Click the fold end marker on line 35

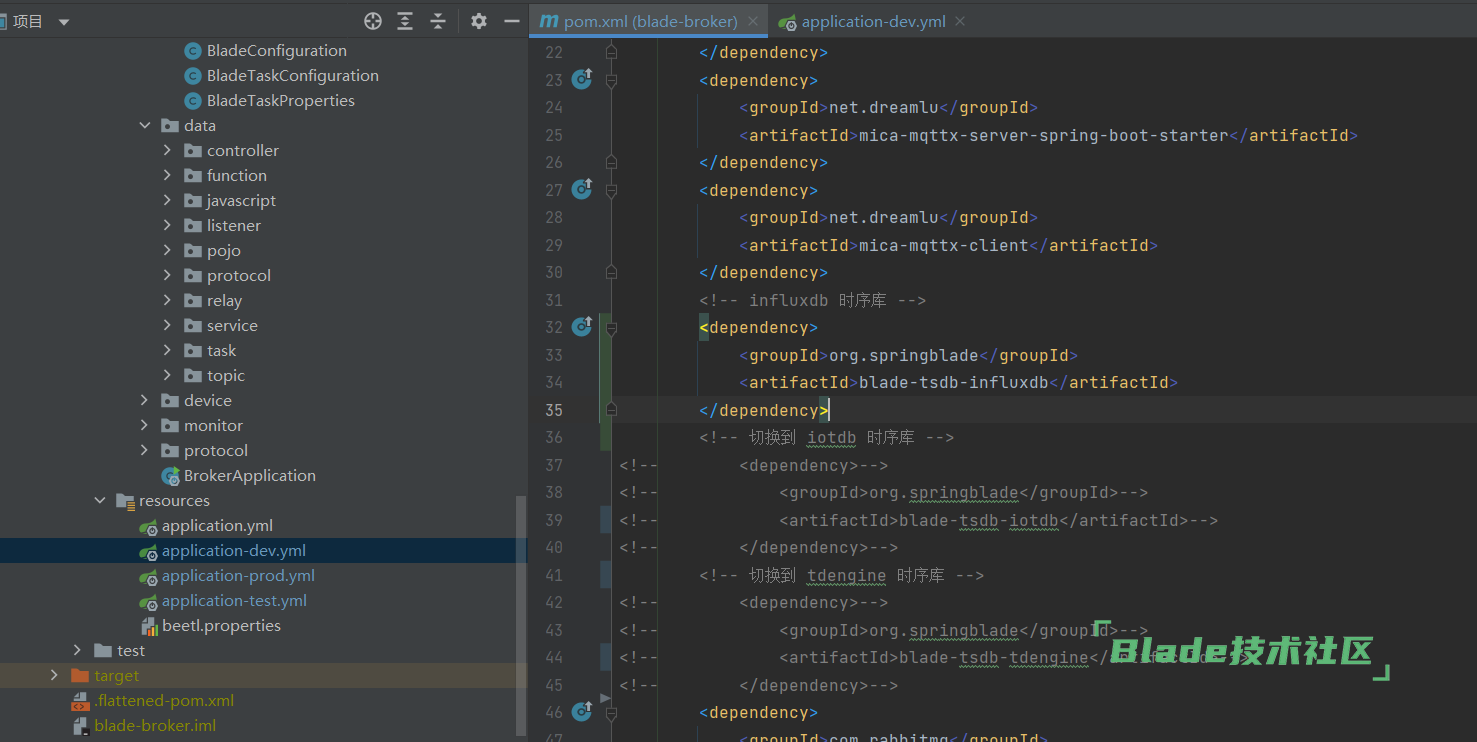click(611, 409)
